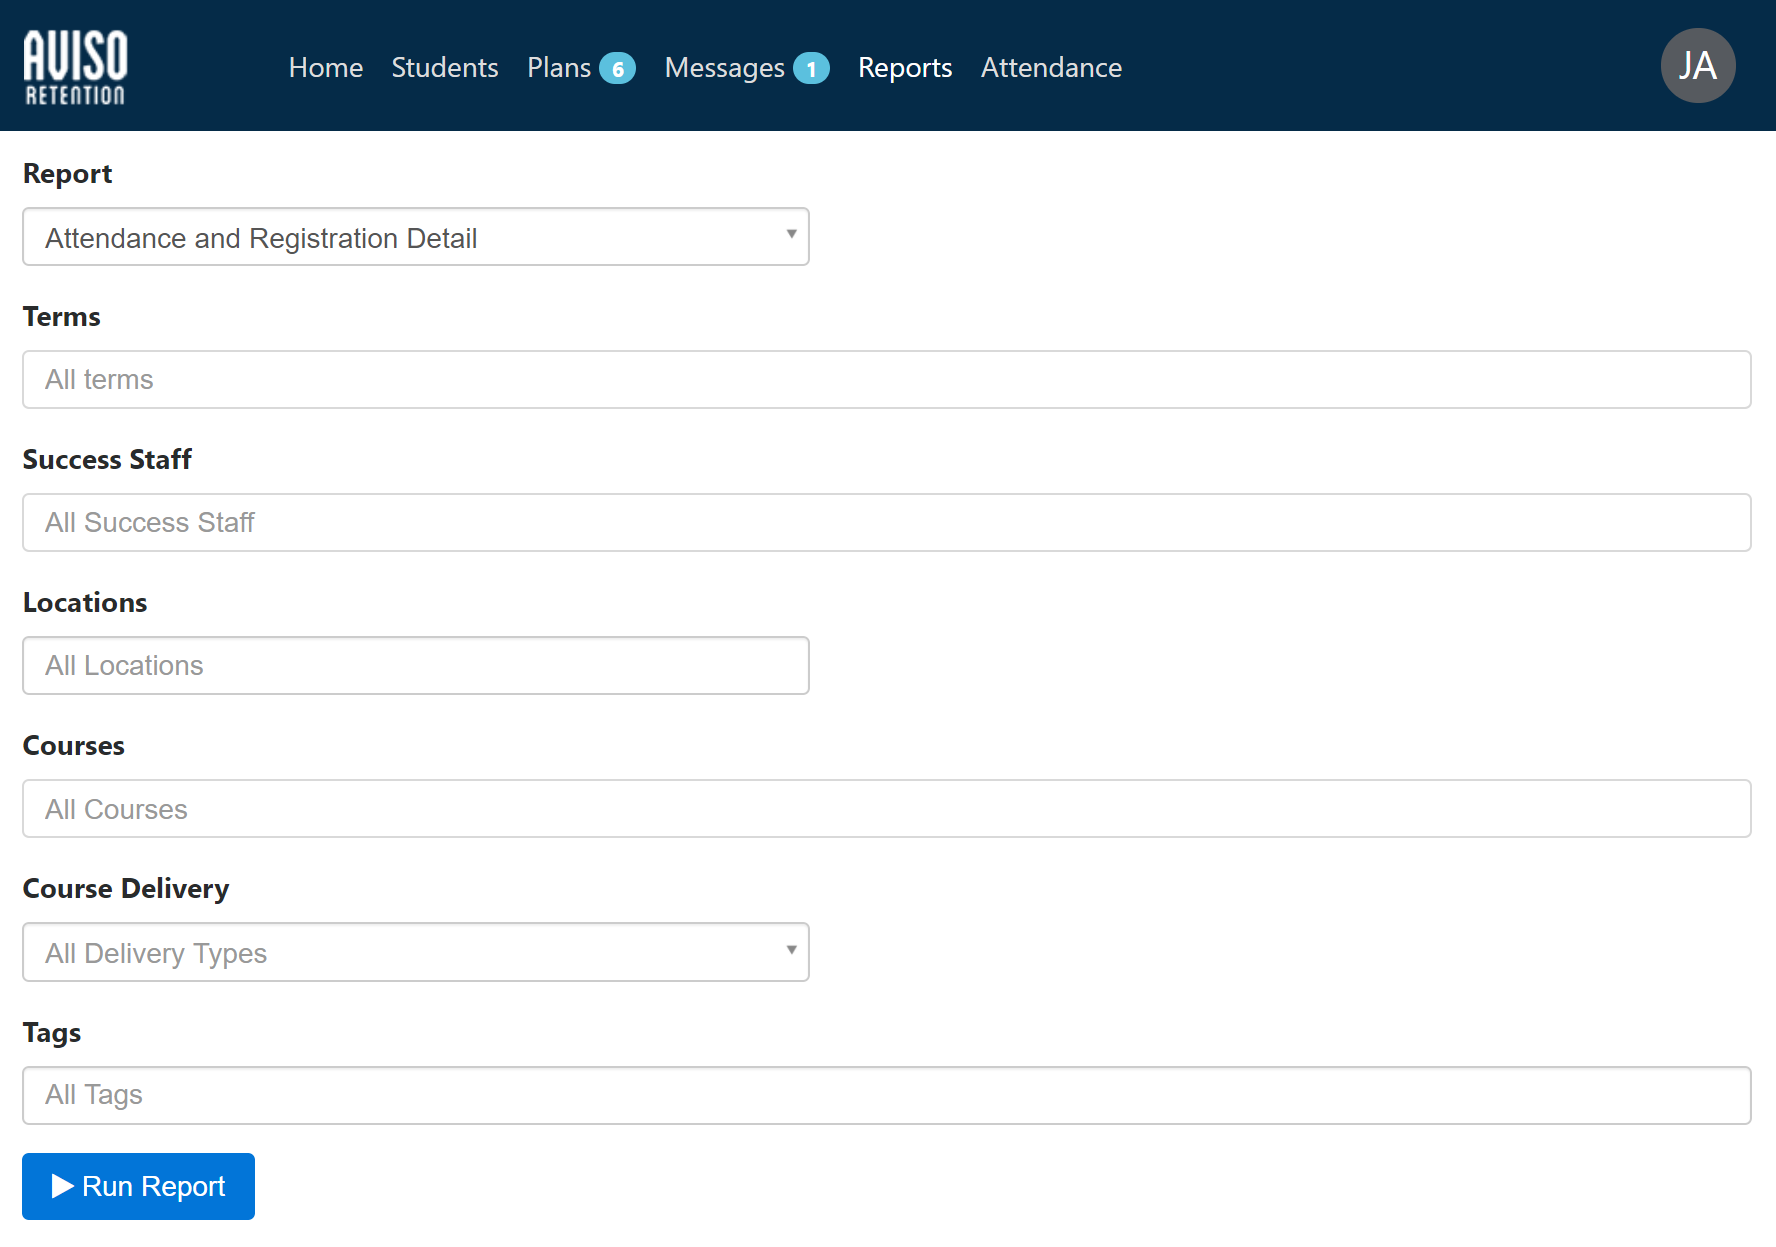Click the All Tags field
Viewport: 1776px width, 1247px height.
[887, 1095]
